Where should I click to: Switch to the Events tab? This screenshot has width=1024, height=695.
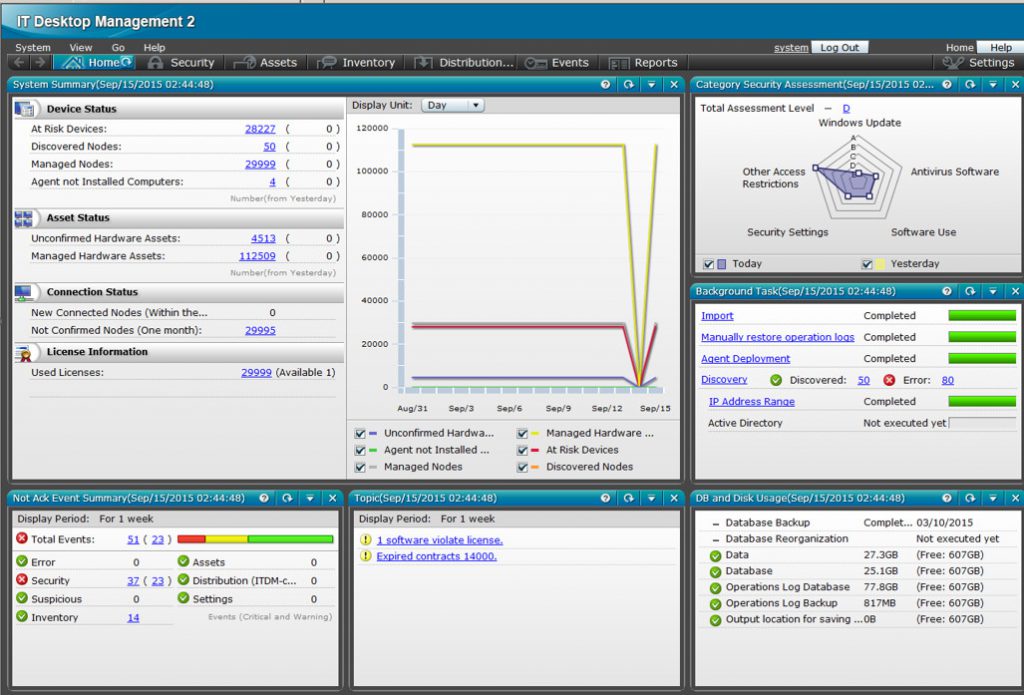[557, 63]
